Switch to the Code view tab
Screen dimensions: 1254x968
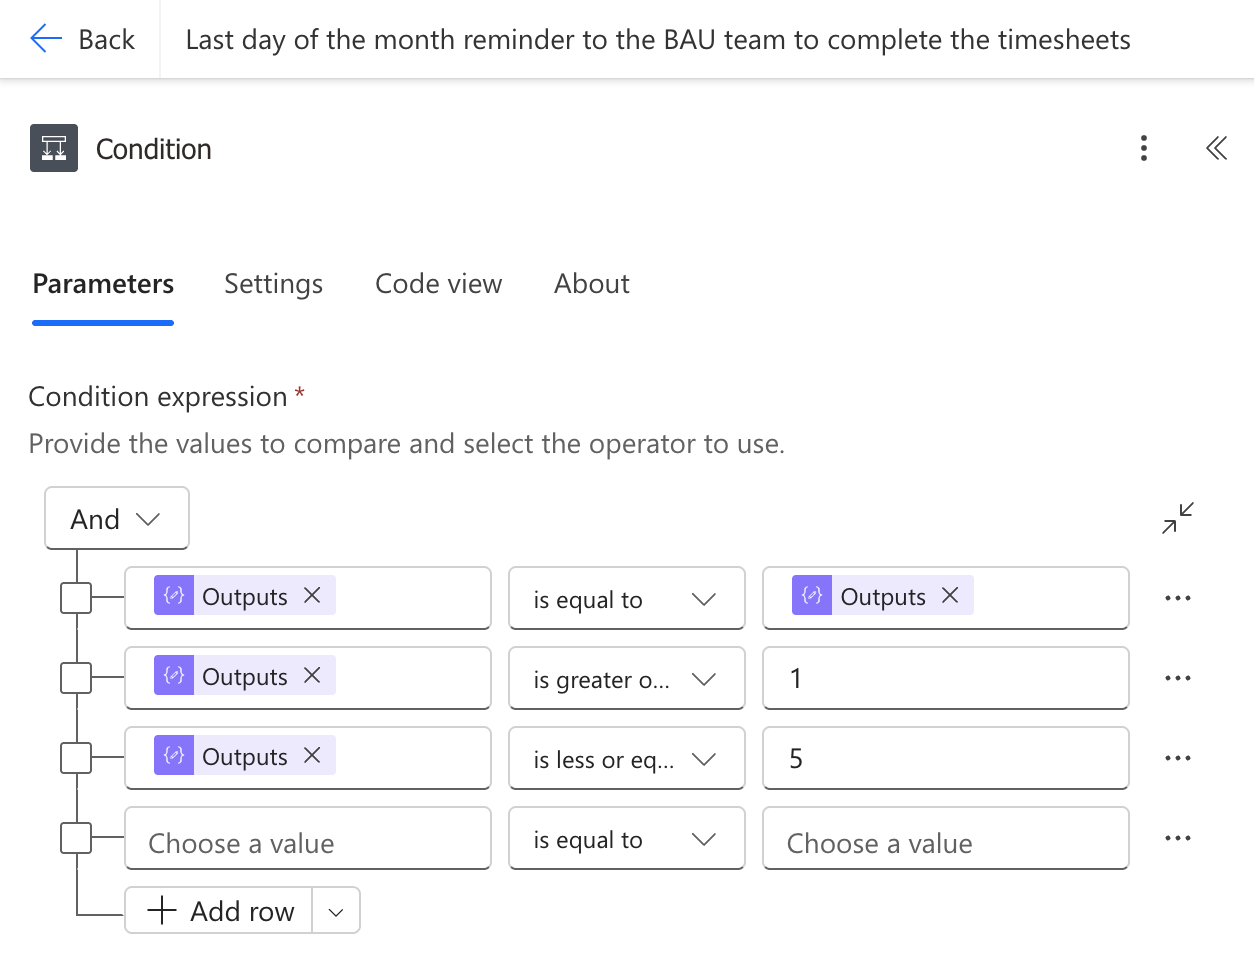439,284
